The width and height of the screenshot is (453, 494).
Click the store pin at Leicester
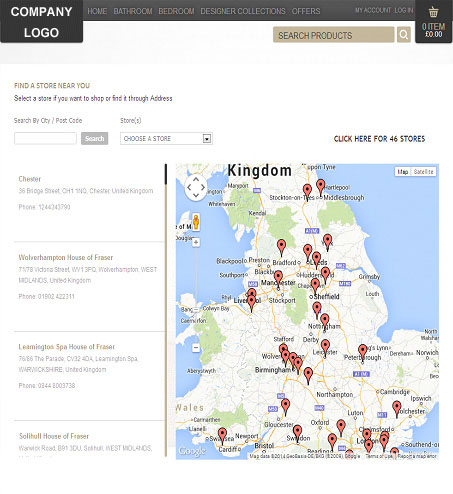point(325,348)
